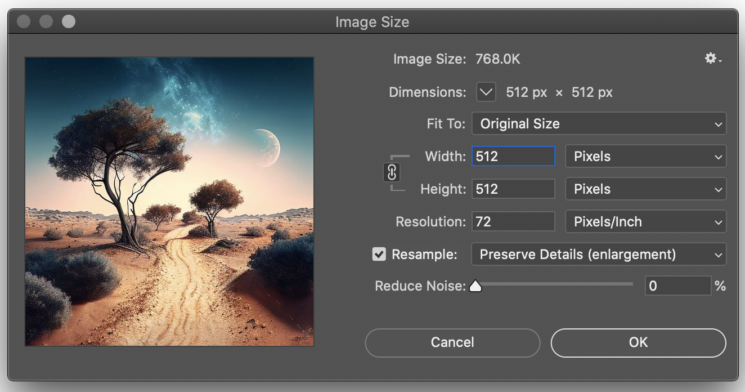Confirm with the OK button
The image size is (745, 392).
coord(638,343)
